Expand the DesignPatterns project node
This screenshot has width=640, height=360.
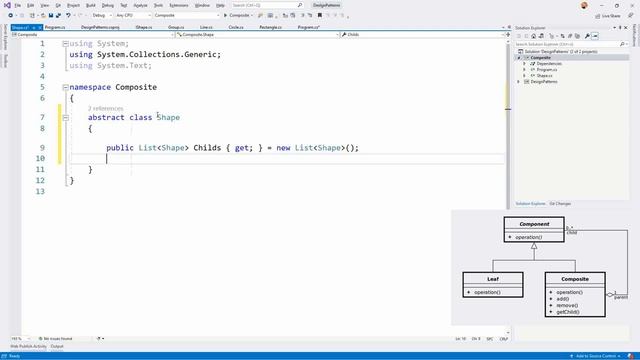tap(519, 82)
